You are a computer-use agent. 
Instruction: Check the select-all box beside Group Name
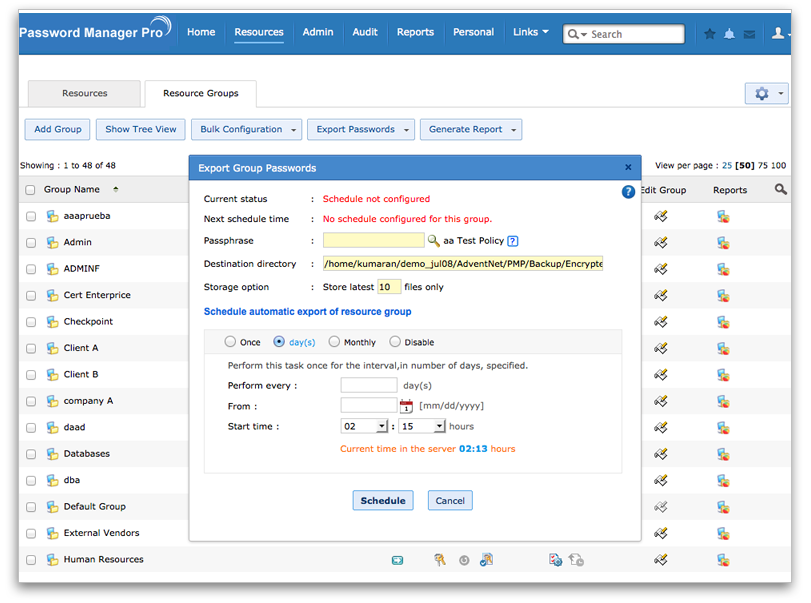point(30,190)
